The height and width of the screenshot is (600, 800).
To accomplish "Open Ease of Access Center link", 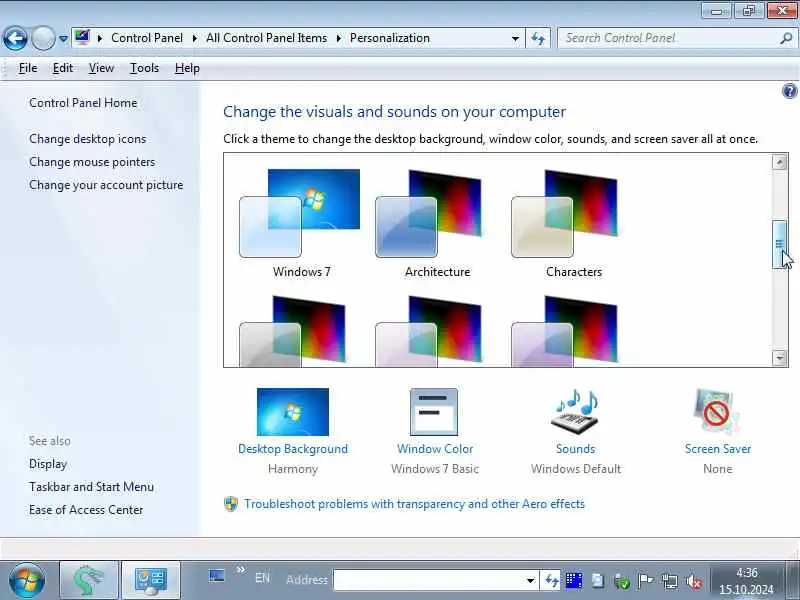I will (86, 510).
